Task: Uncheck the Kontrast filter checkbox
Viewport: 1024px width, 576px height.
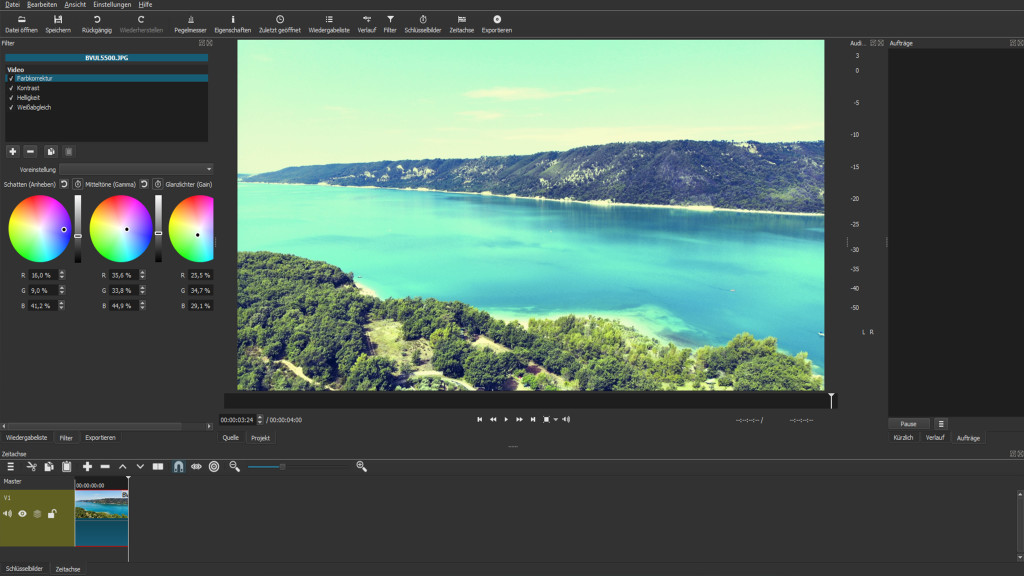Action: [x=11, y=88]
